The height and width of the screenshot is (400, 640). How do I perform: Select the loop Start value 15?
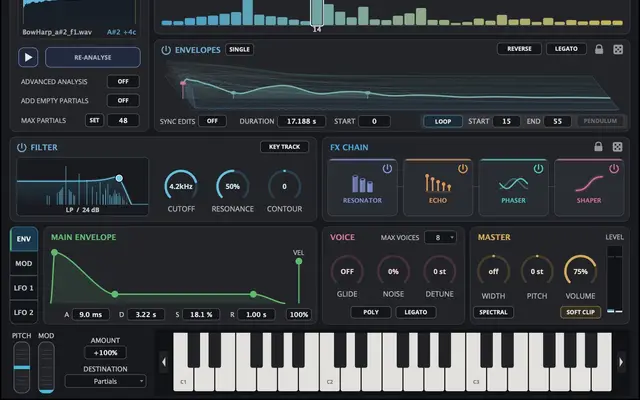tap(506, 121)
